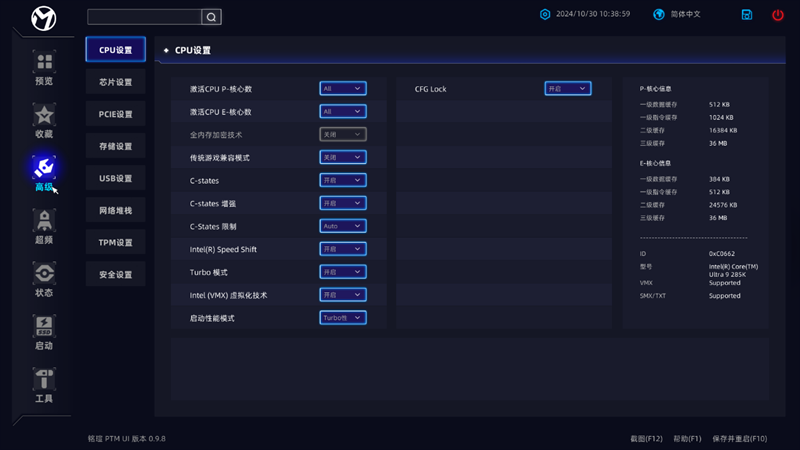The width and height of the screenshot is (800, 450).
Task: Open the 预览 overview sidebar icon
Action: point(44,67)
